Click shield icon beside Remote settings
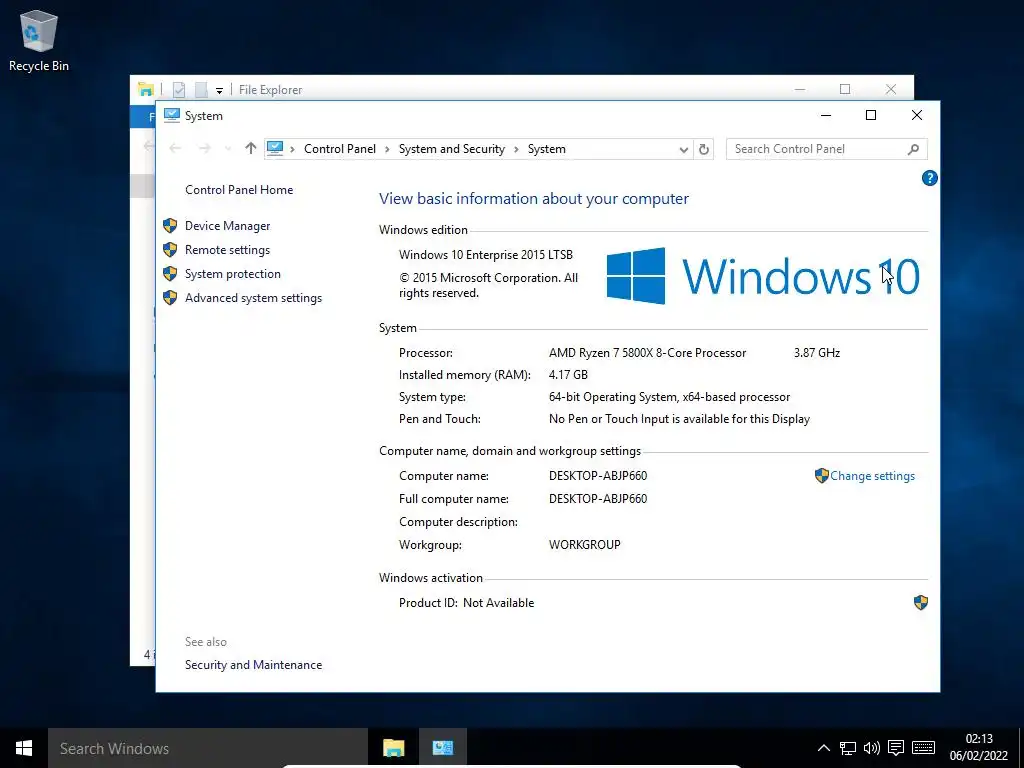Screen dimensions: 1024x768 pos(170,249)
